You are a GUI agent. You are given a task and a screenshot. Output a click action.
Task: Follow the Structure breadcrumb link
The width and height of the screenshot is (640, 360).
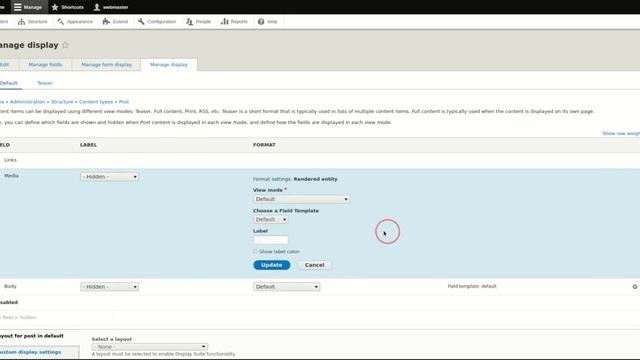point(62,102)
